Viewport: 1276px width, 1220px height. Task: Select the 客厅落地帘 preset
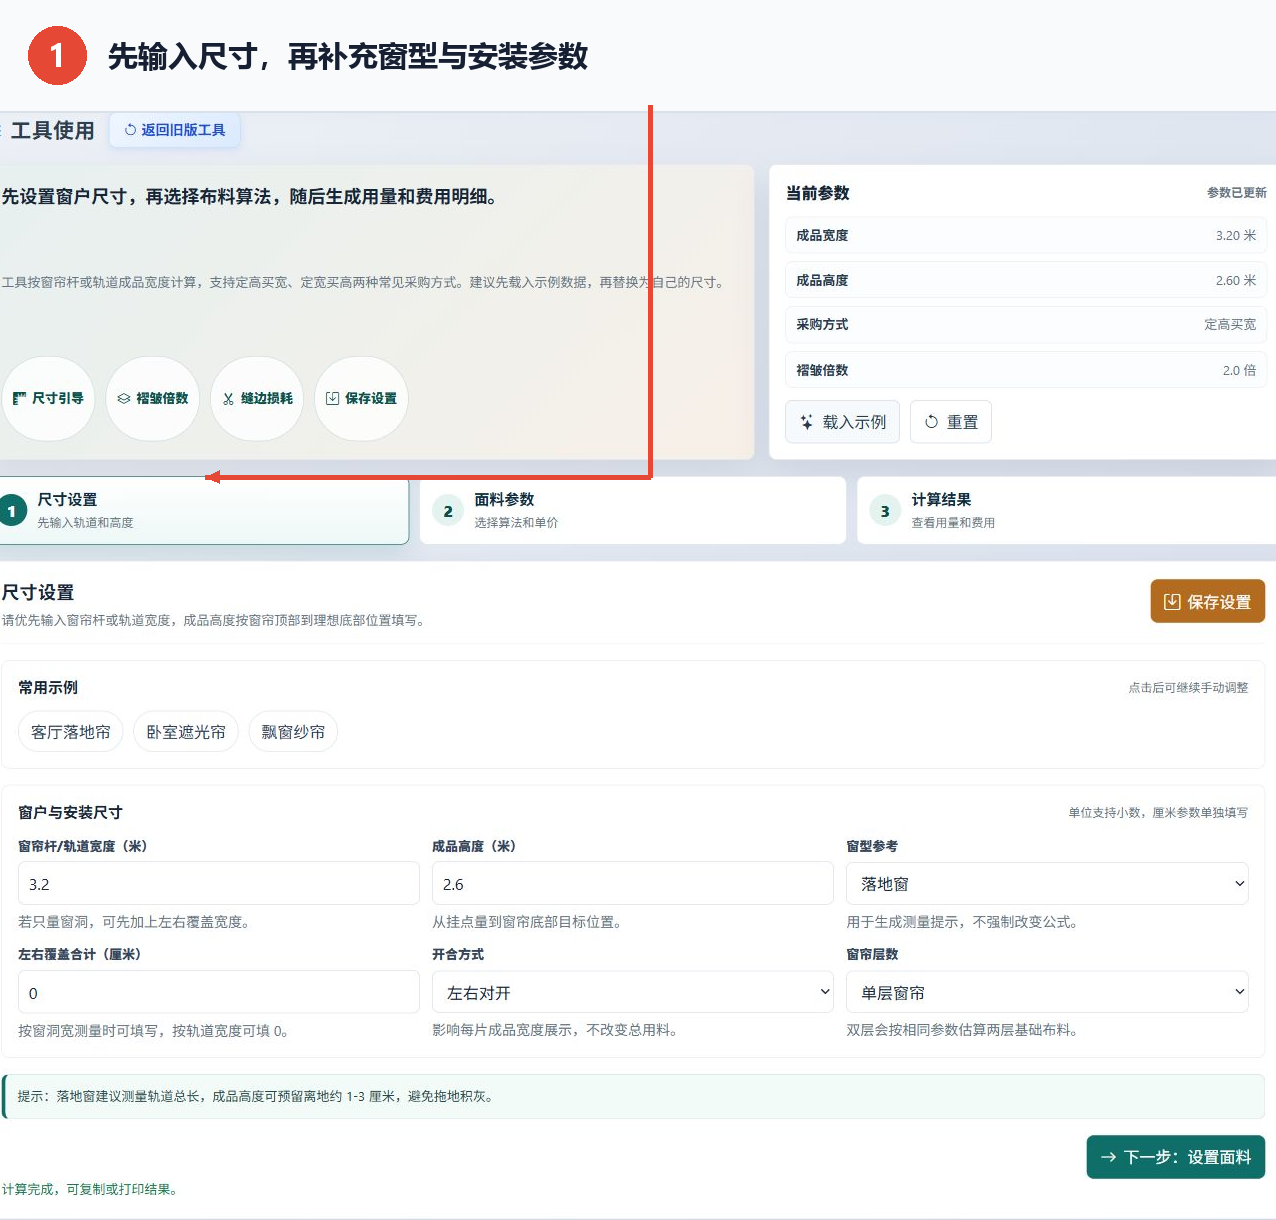click(x=71, y=732)
